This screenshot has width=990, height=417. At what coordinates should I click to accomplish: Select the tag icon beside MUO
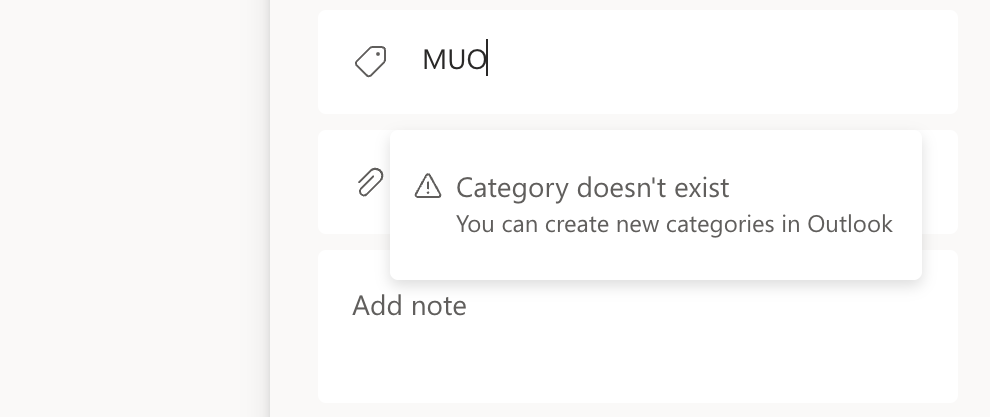[371, 62]
